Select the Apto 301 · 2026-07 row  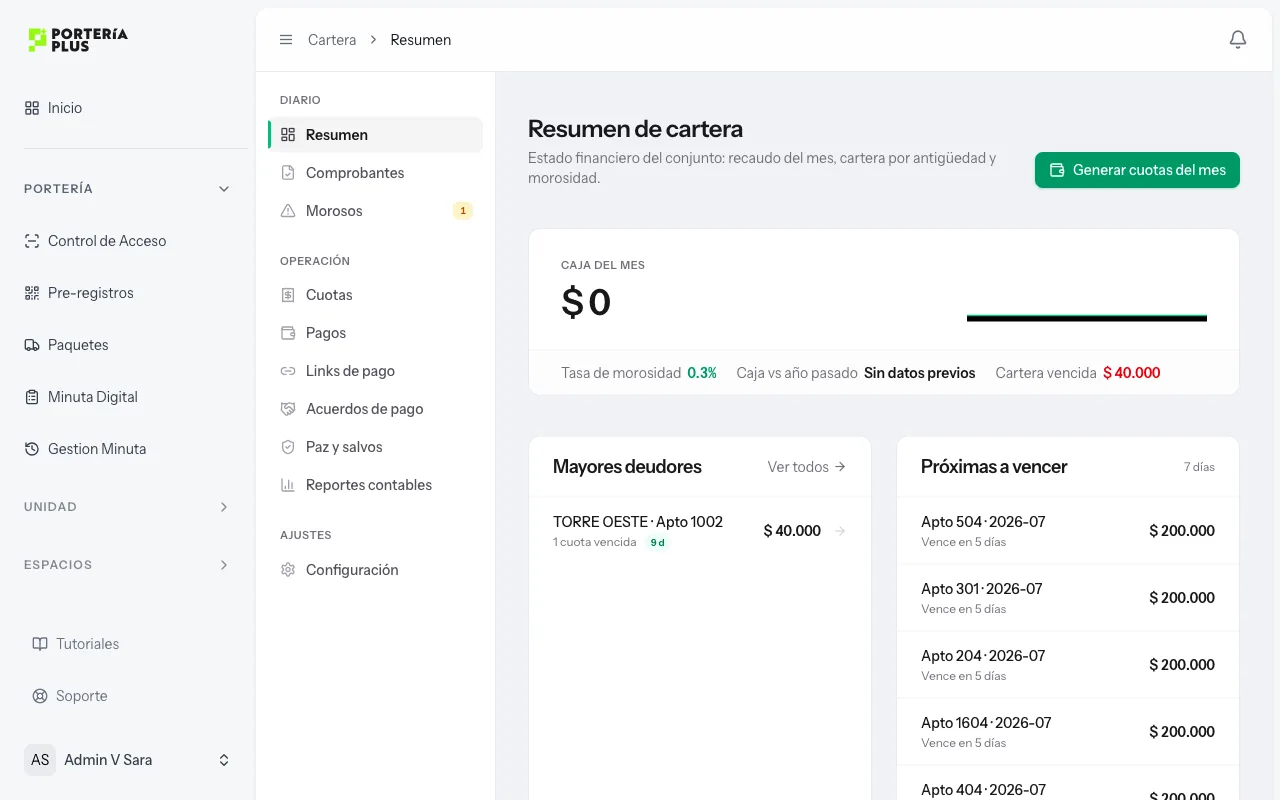[1068, 598]
